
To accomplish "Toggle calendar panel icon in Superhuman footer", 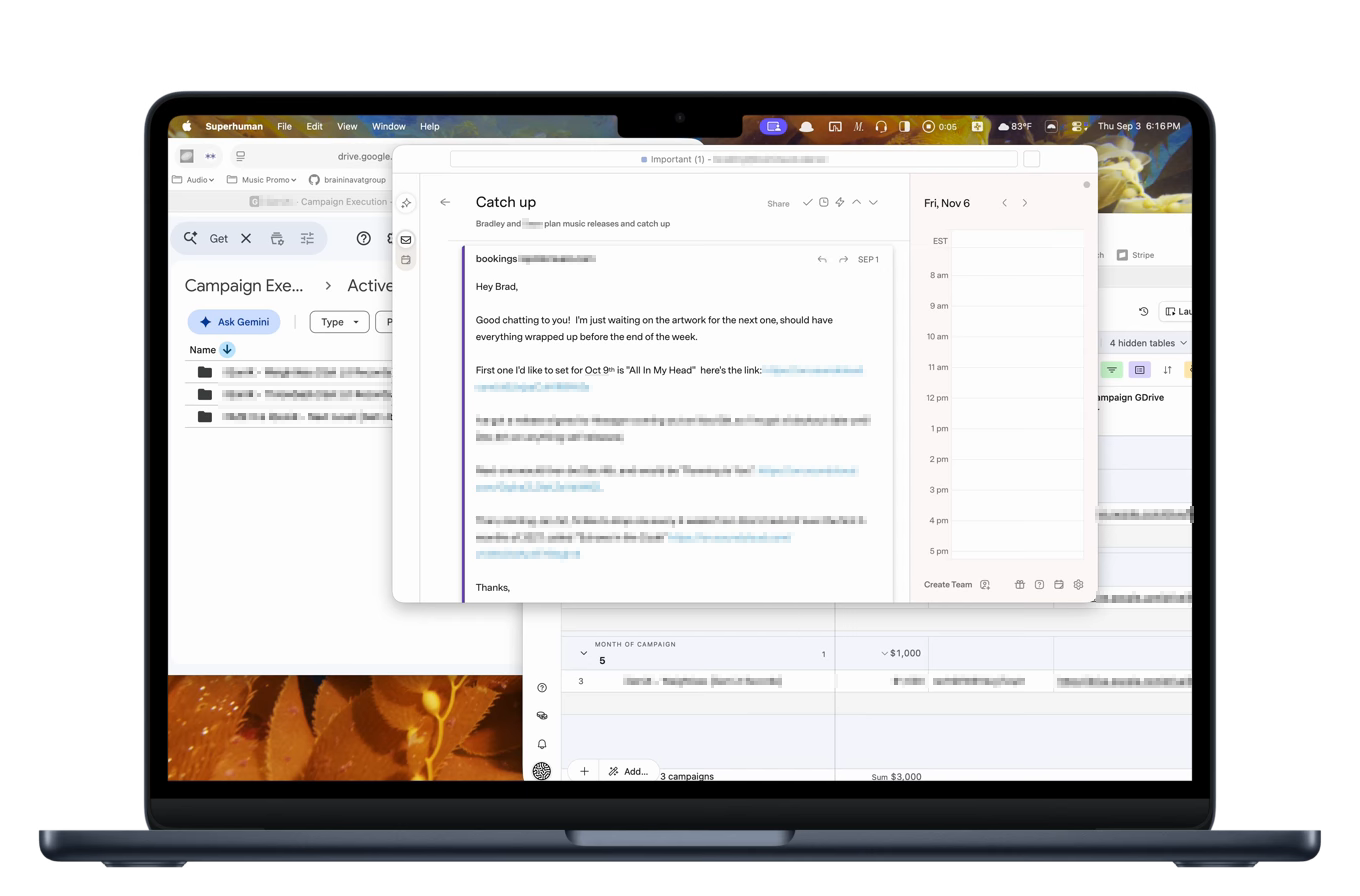I will pyautogui.click(x=1059, y=585).
